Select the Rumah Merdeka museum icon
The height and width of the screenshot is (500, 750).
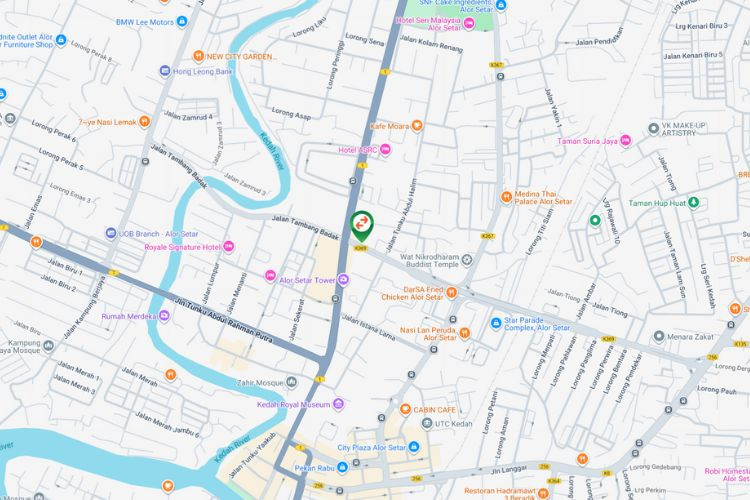[x=164, y=316]
